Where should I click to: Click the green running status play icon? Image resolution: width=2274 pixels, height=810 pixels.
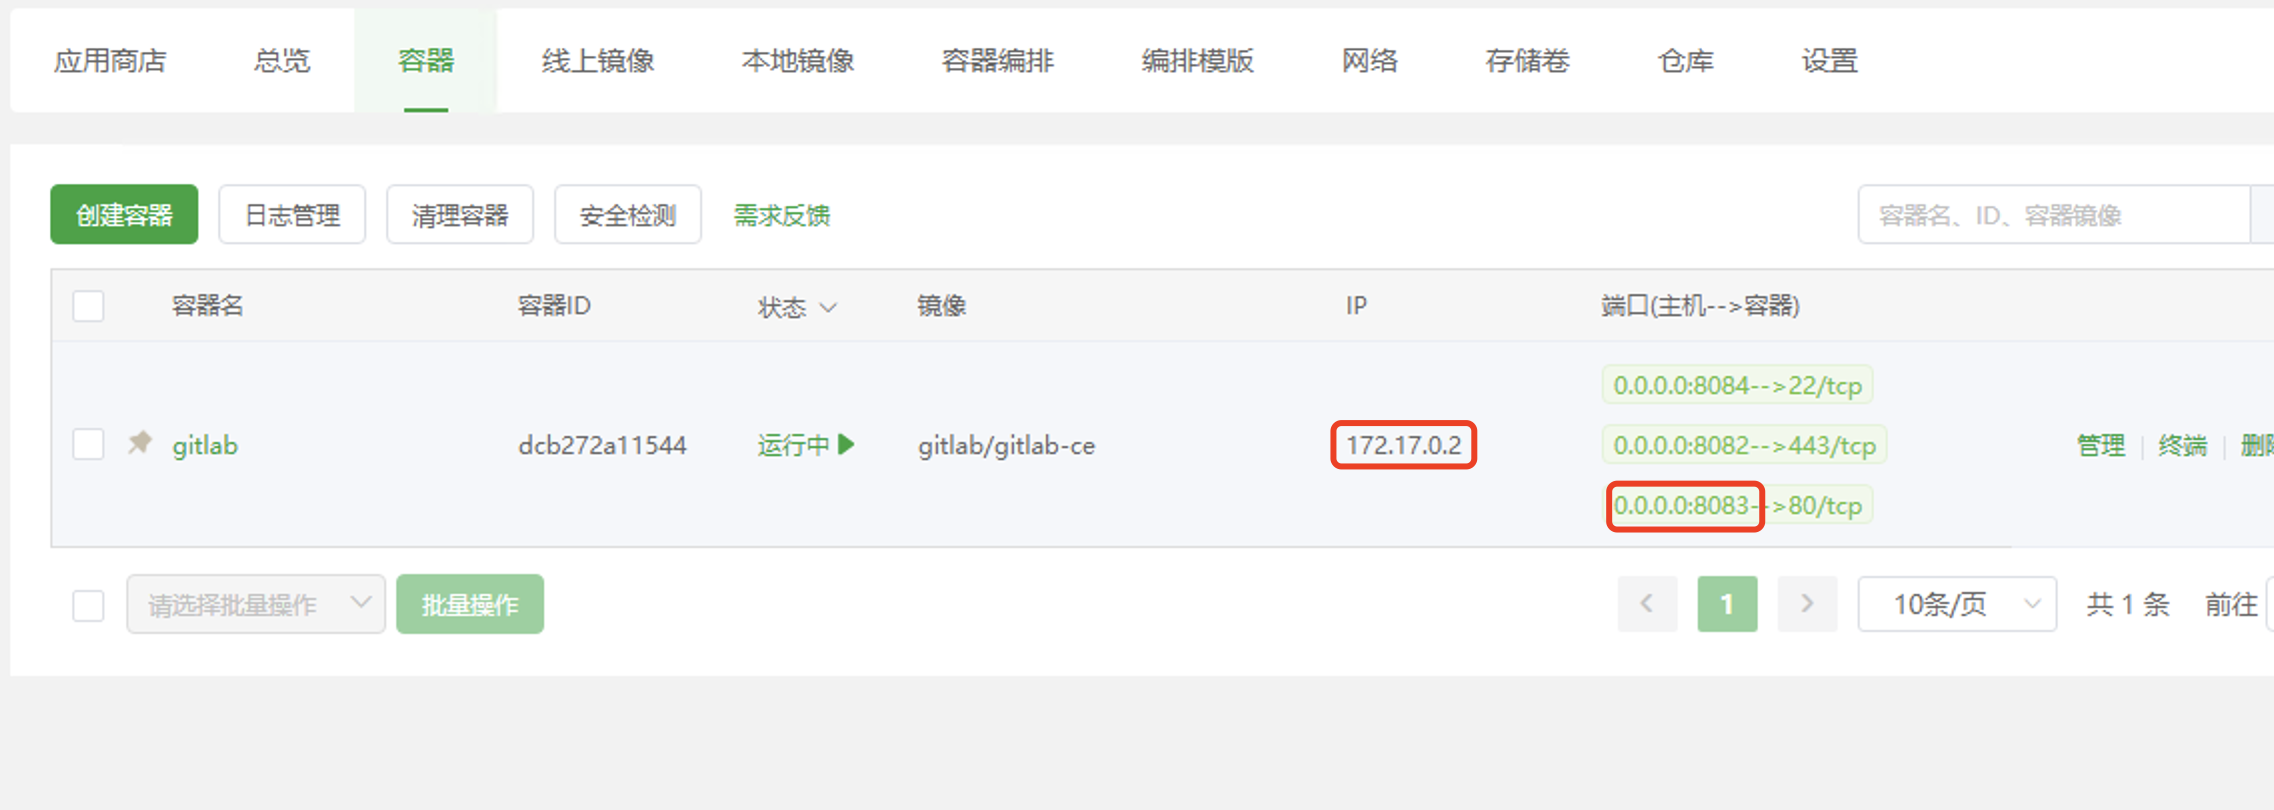coord(847,444)
